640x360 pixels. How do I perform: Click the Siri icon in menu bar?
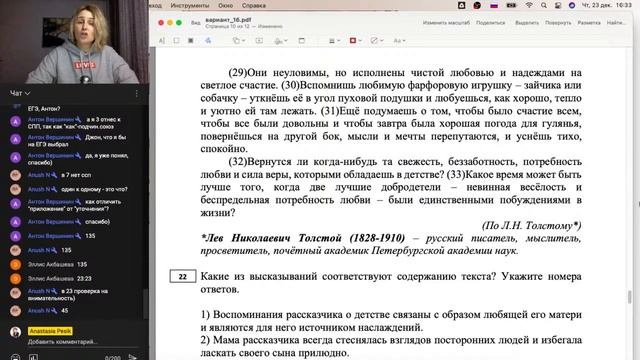572,5
